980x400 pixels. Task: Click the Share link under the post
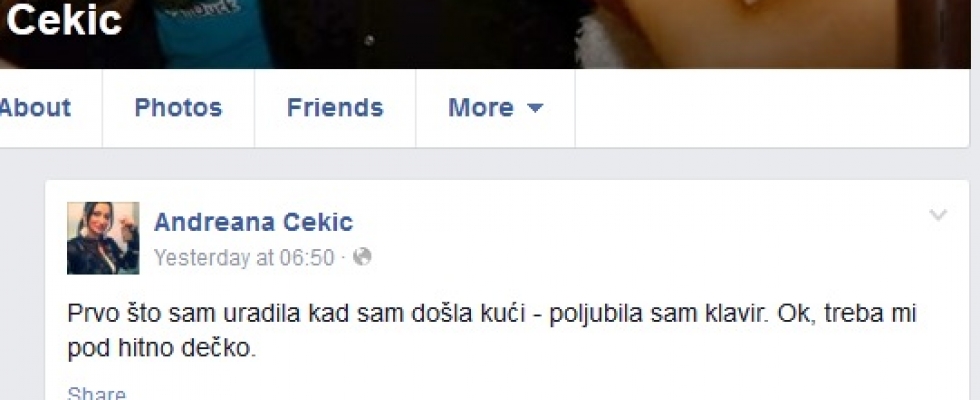click(96, 394)
